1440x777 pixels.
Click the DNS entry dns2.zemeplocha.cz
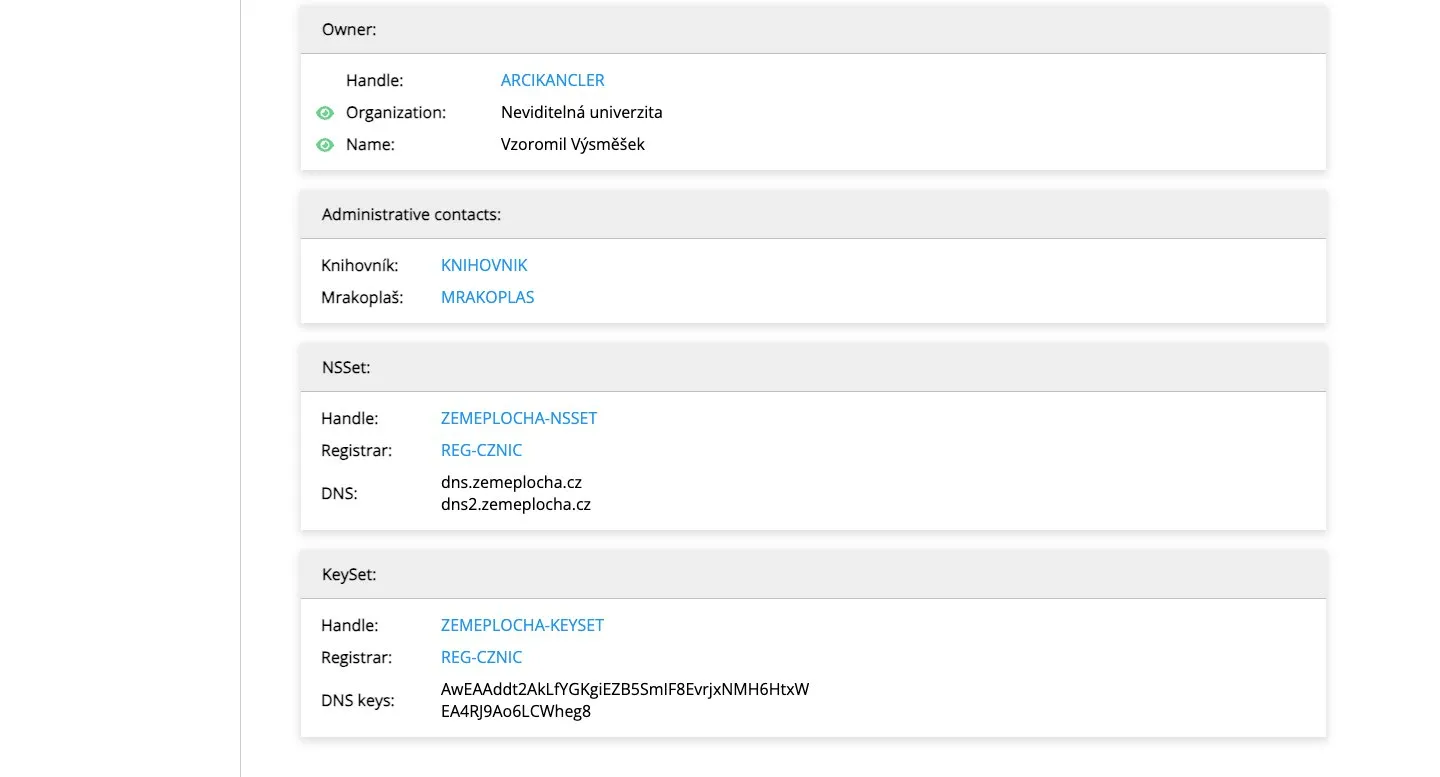516,504
